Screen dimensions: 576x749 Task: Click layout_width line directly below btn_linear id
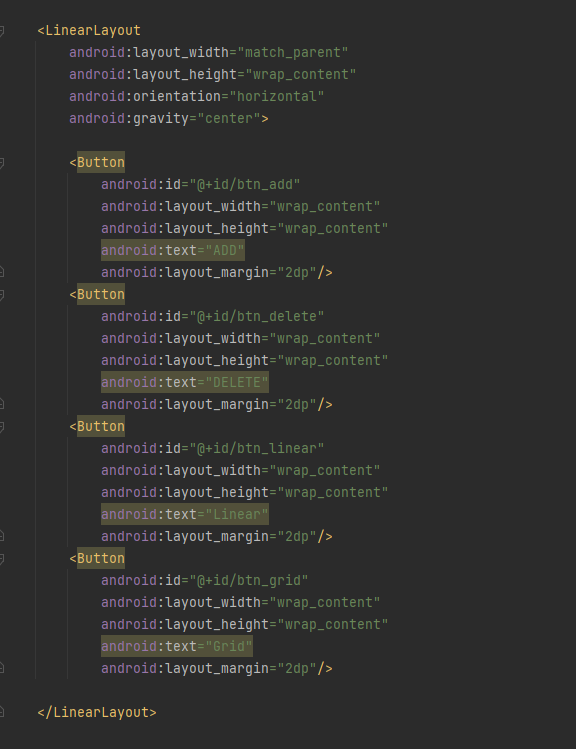click(x=241, y=470)
